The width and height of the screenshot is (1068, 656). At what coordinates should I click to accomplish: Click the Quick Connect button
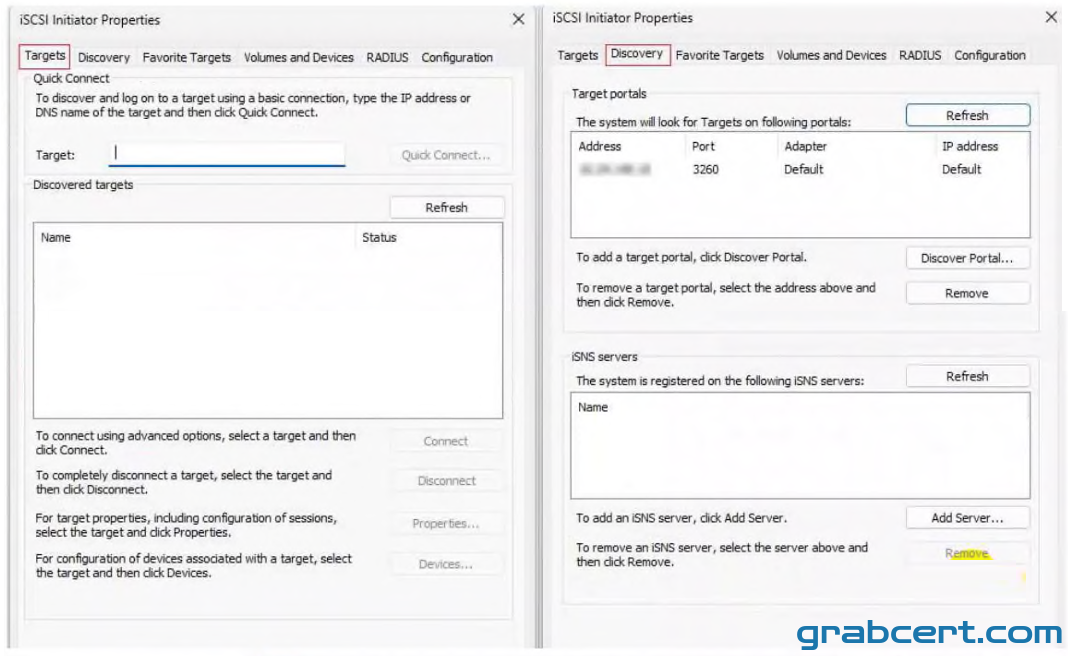pyautogui.click(x=445, y=155)
